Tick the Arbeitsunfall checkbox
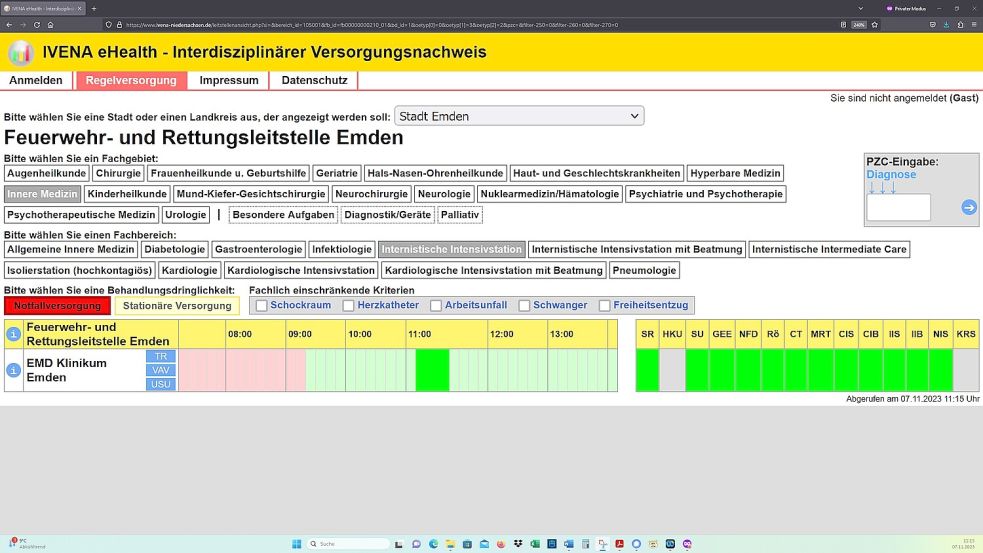 click(x=436, y=305)
